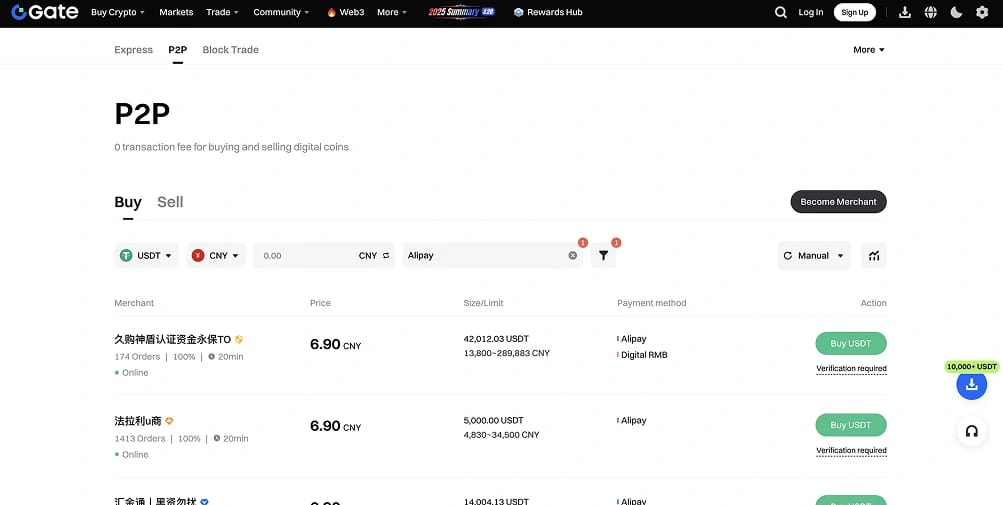Click the blue floating download button
Screen dimensions: 1003x505
click(972, 385)
